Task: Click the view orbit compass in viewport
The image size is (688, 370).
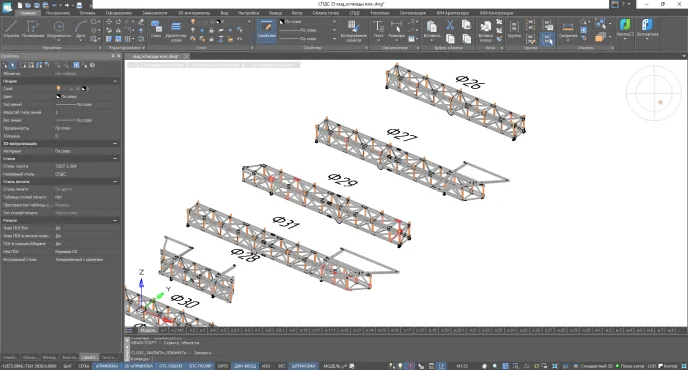Action: click(x=653, y=93)
